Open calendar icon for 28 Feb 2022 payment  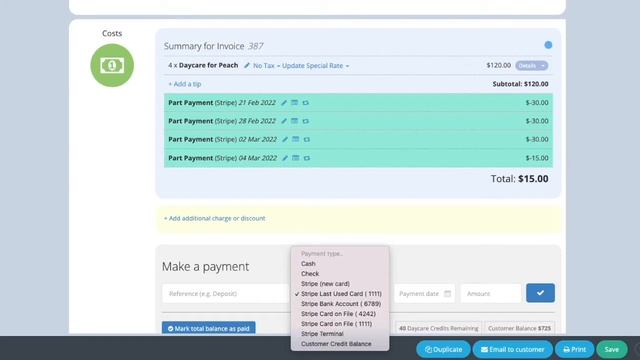click(294, 121)
